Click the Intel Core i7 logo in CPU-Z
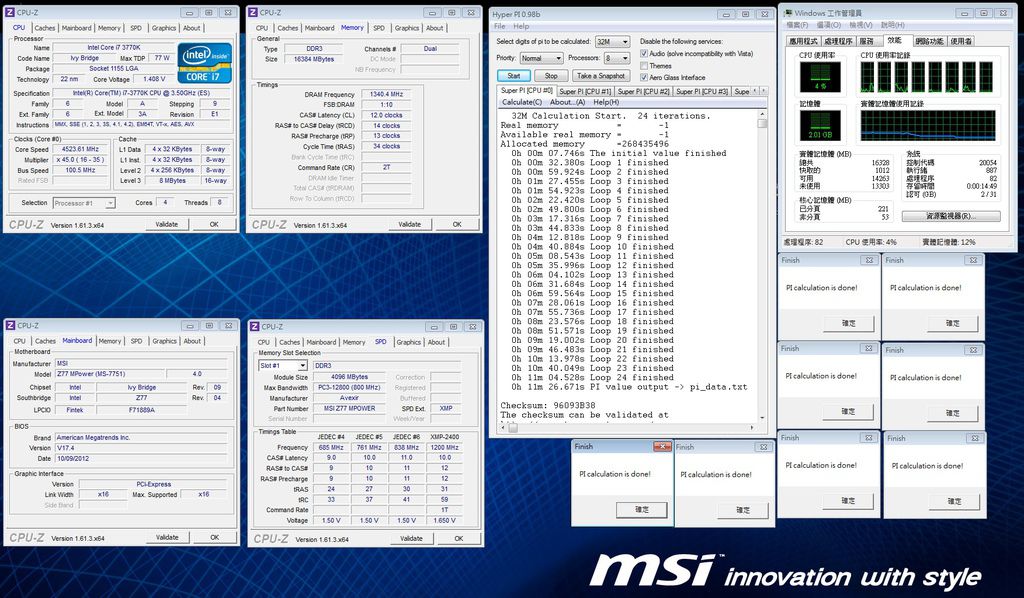 coord(204,63)
